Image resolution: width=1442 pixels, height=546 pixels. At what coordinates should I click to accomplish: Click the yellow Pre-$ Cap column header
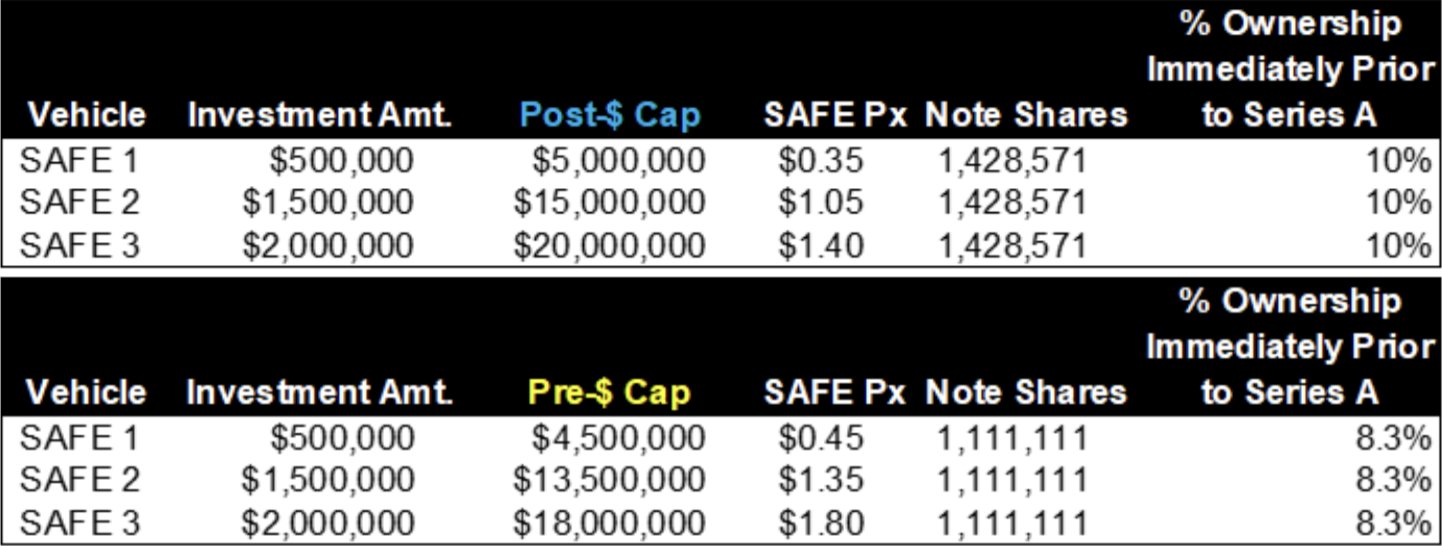610,392
